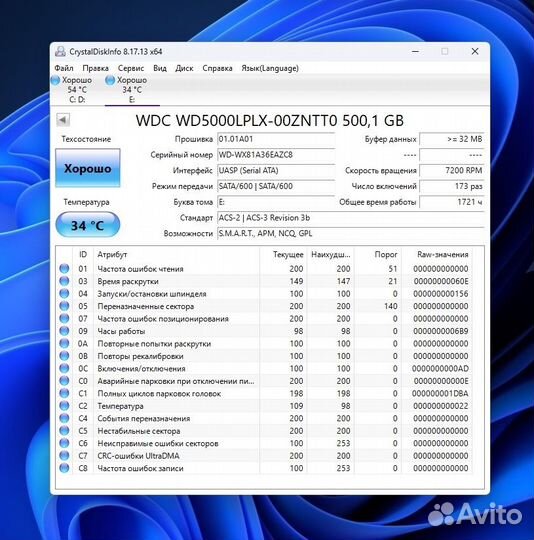Open the Справка menu
The image size is (534, 540).
click(x=217, y=68)
